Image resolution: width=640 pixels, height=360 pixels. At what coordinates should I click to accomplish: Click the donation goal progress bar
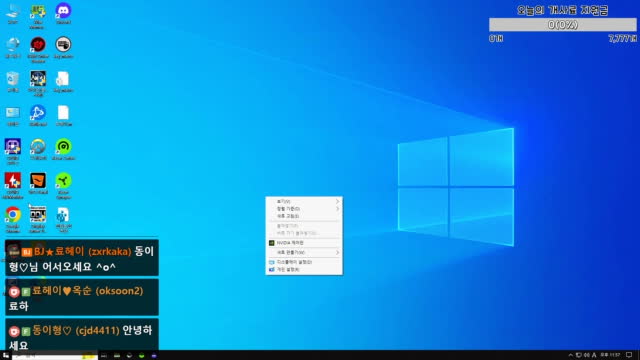coord(562,25)
